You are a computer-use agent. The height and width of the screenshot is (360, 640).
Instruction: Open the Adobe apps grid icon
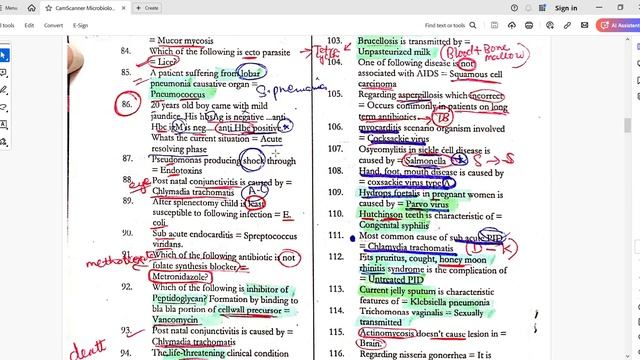[542, 8]
